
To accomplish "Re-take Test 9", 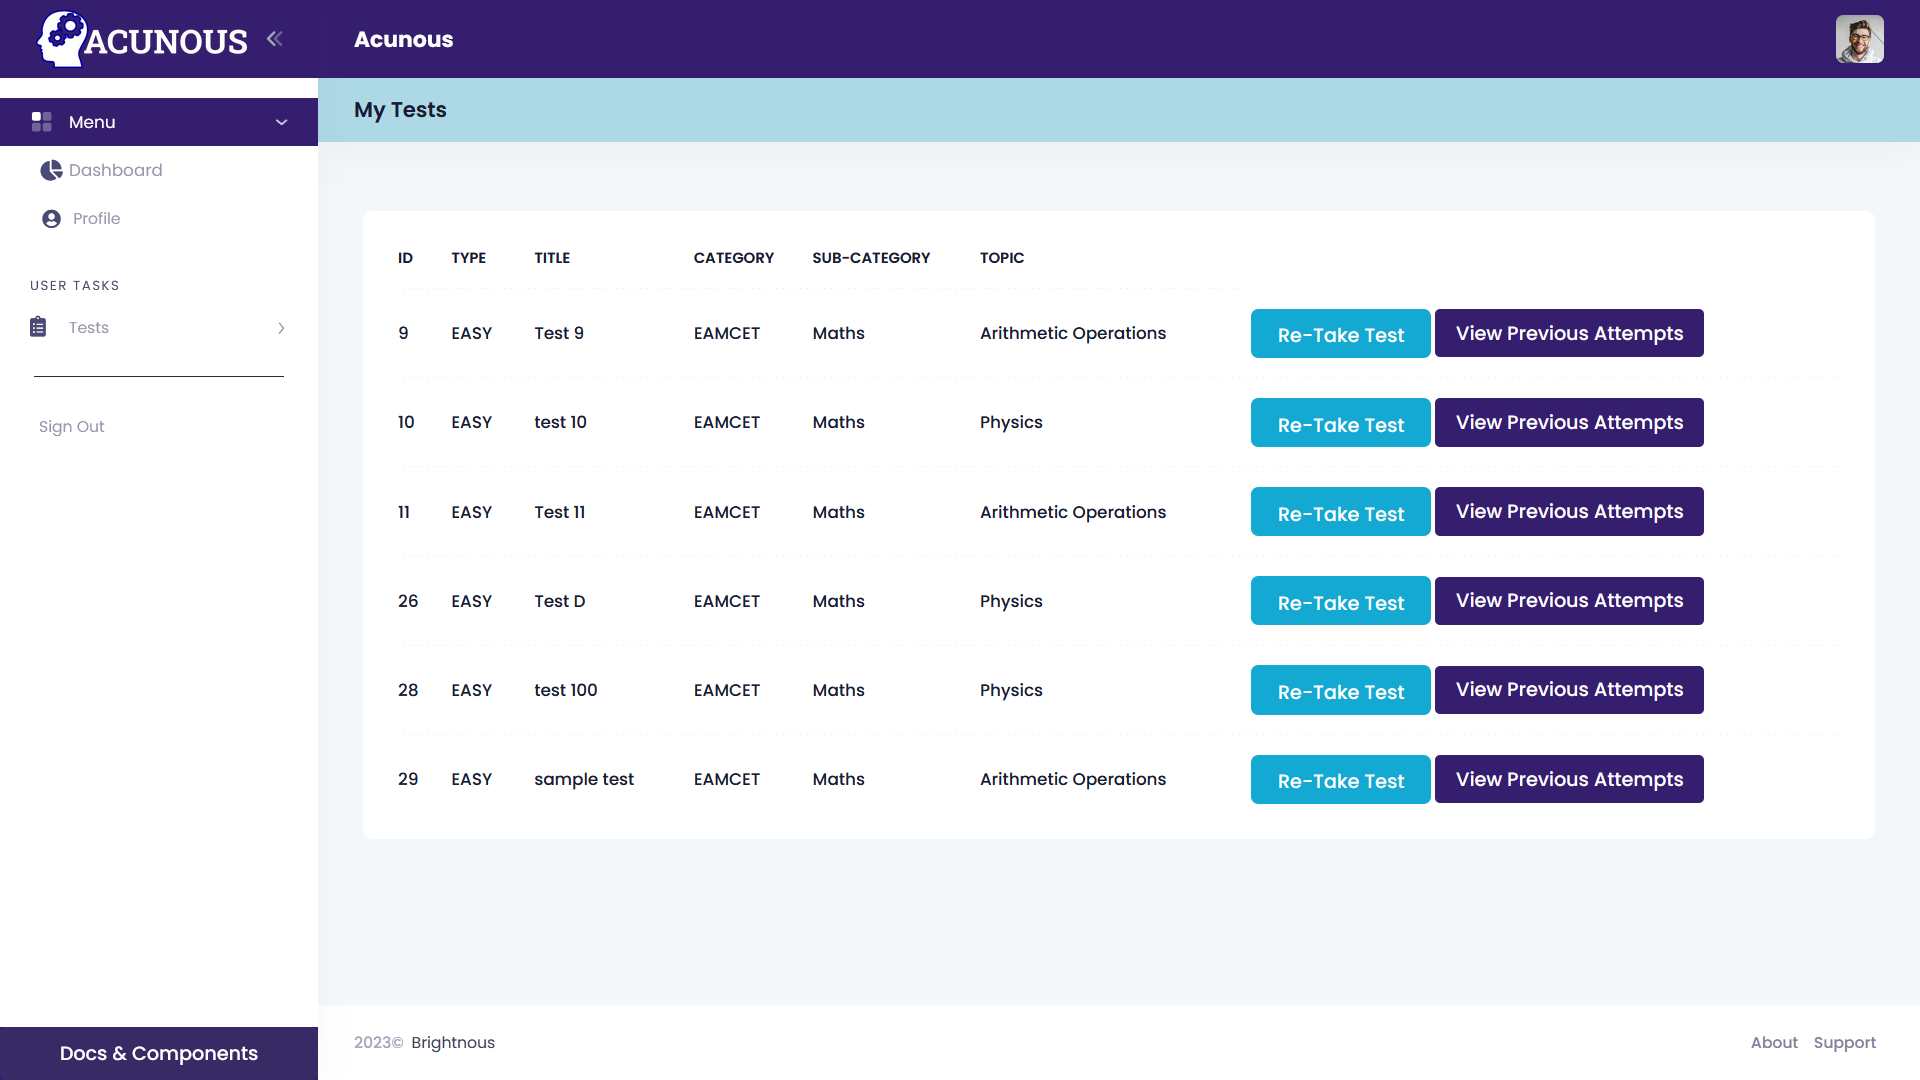I will 1340,334.
